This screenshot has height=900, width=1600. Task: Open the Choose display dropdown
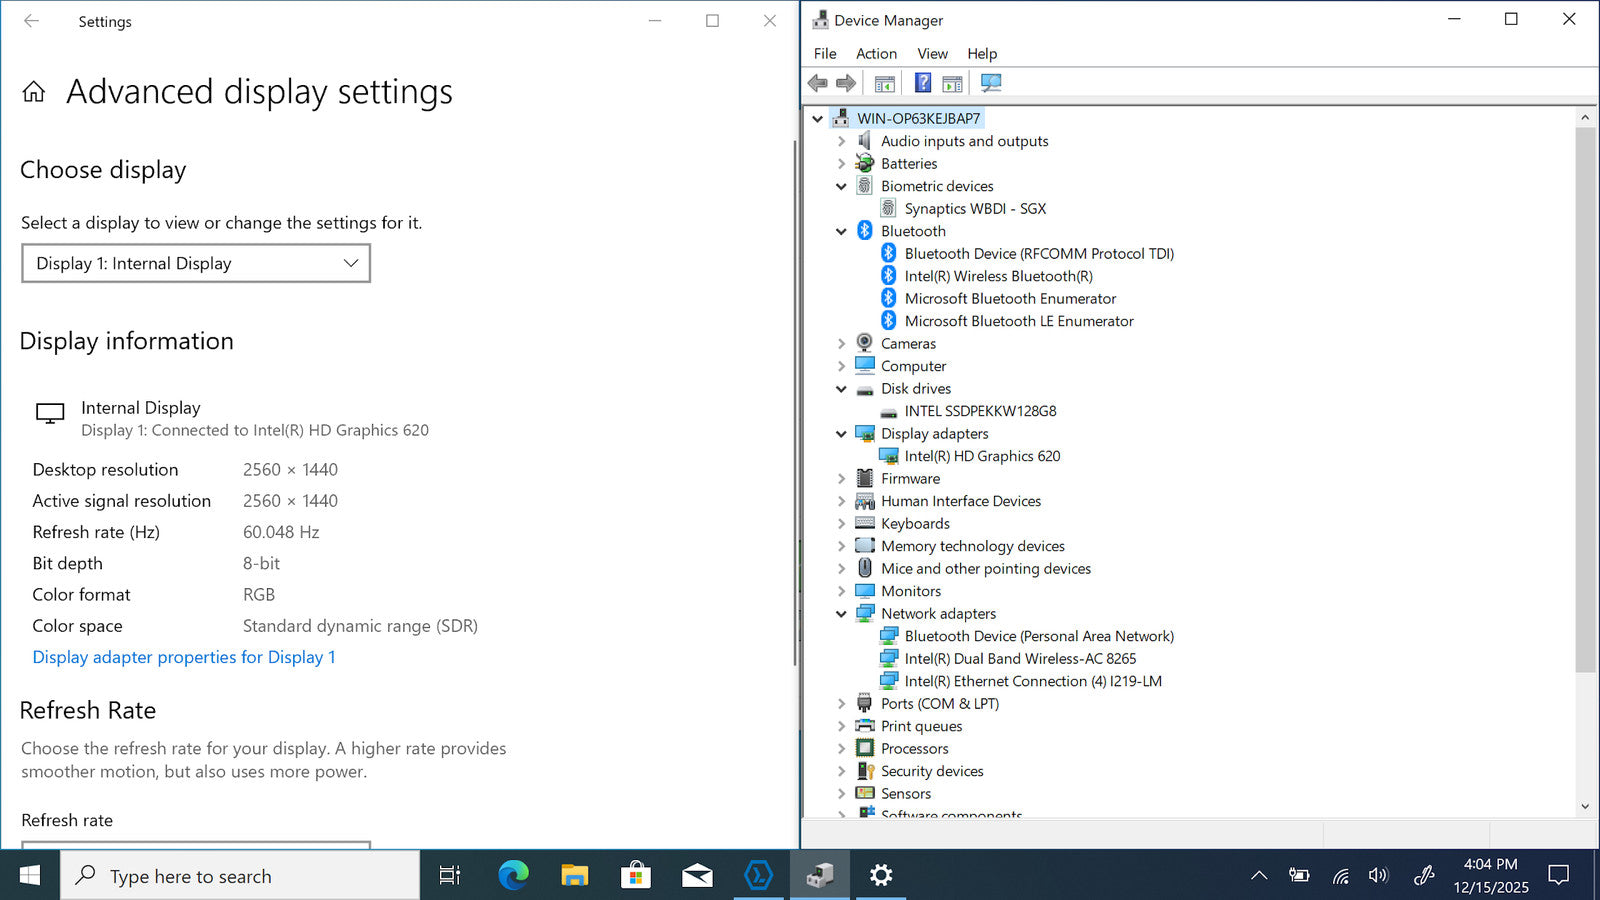[x=196, y=264]
